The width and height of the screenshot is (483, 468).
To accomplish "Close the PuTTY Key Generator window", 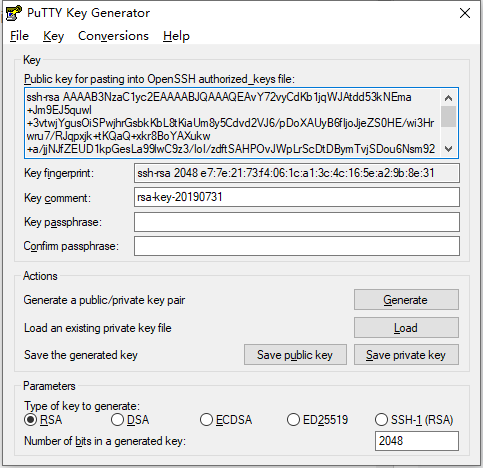I will pyautogui.click(x=465, y=13).
